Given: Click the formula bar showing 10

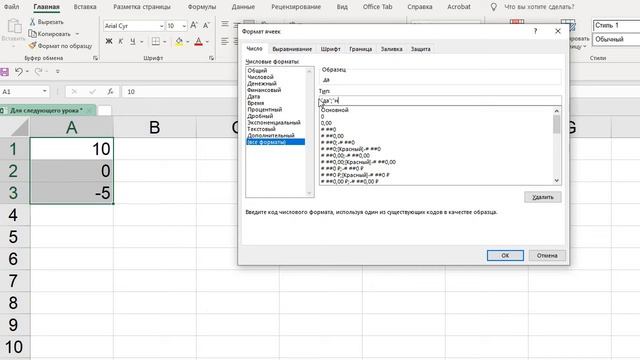Looking at the screenshot, I should [180, 91].
